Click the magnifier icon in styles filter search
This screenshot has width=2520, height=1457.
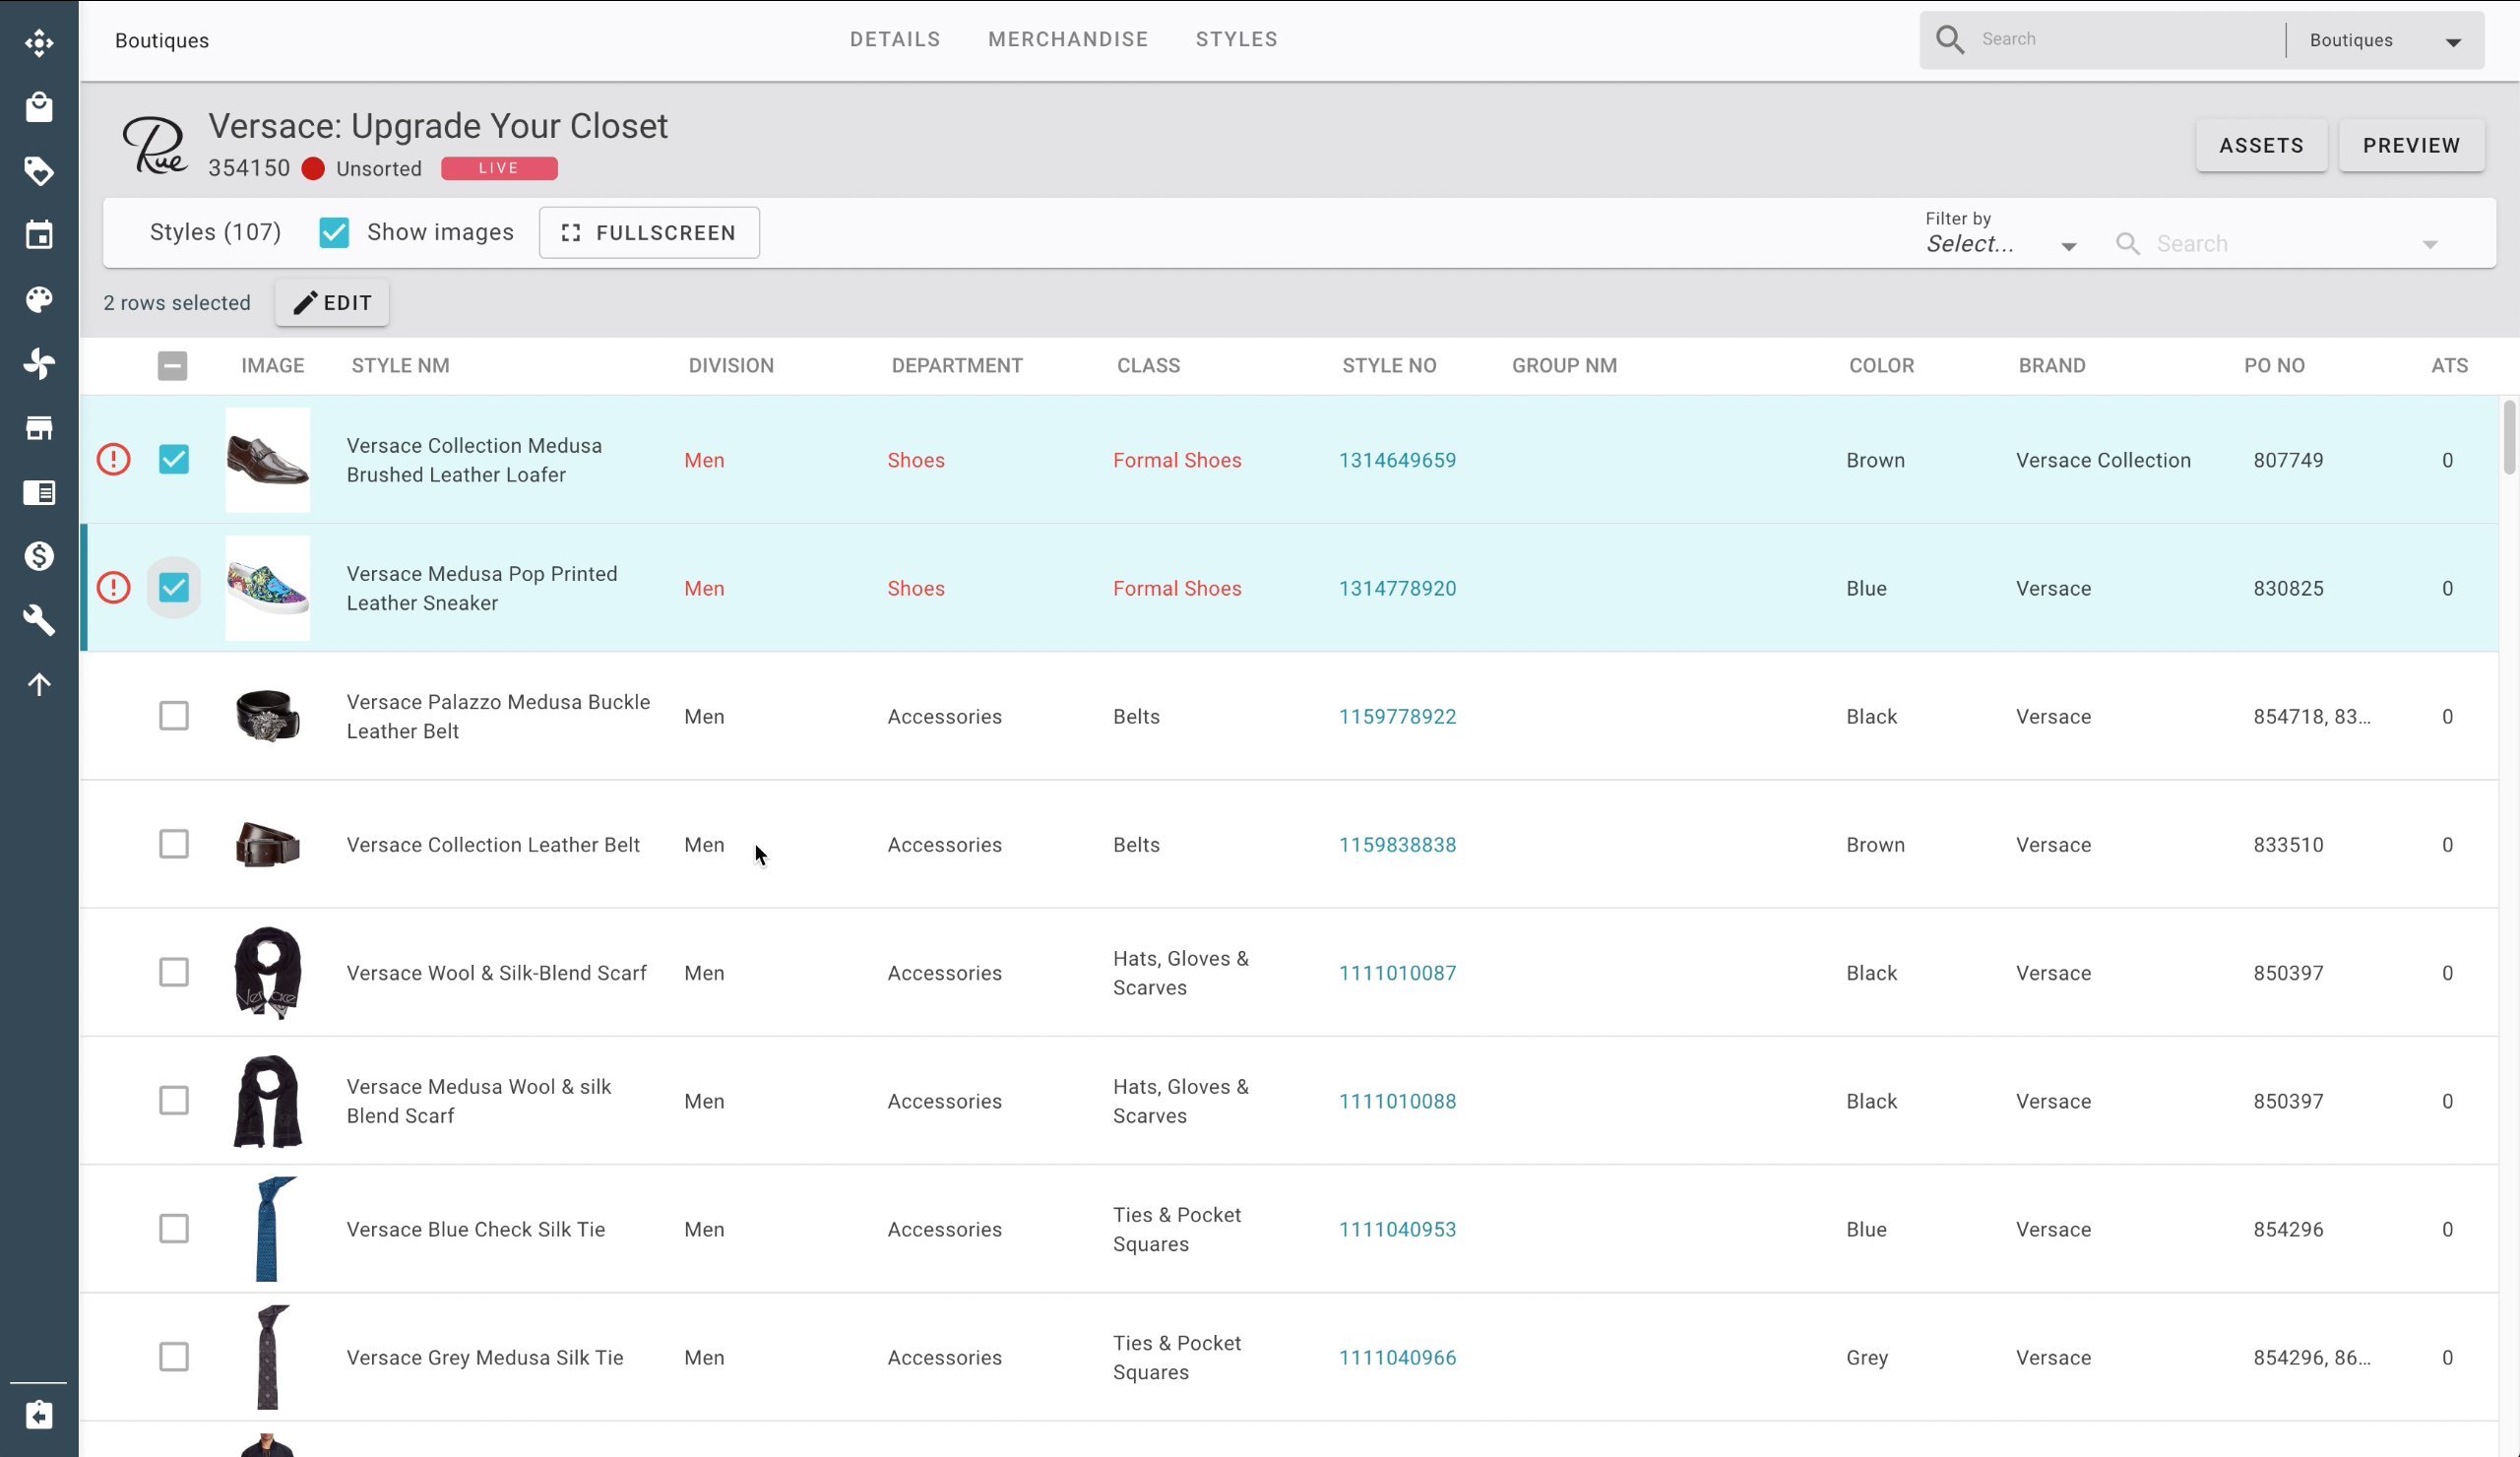tap(2127, 244)
